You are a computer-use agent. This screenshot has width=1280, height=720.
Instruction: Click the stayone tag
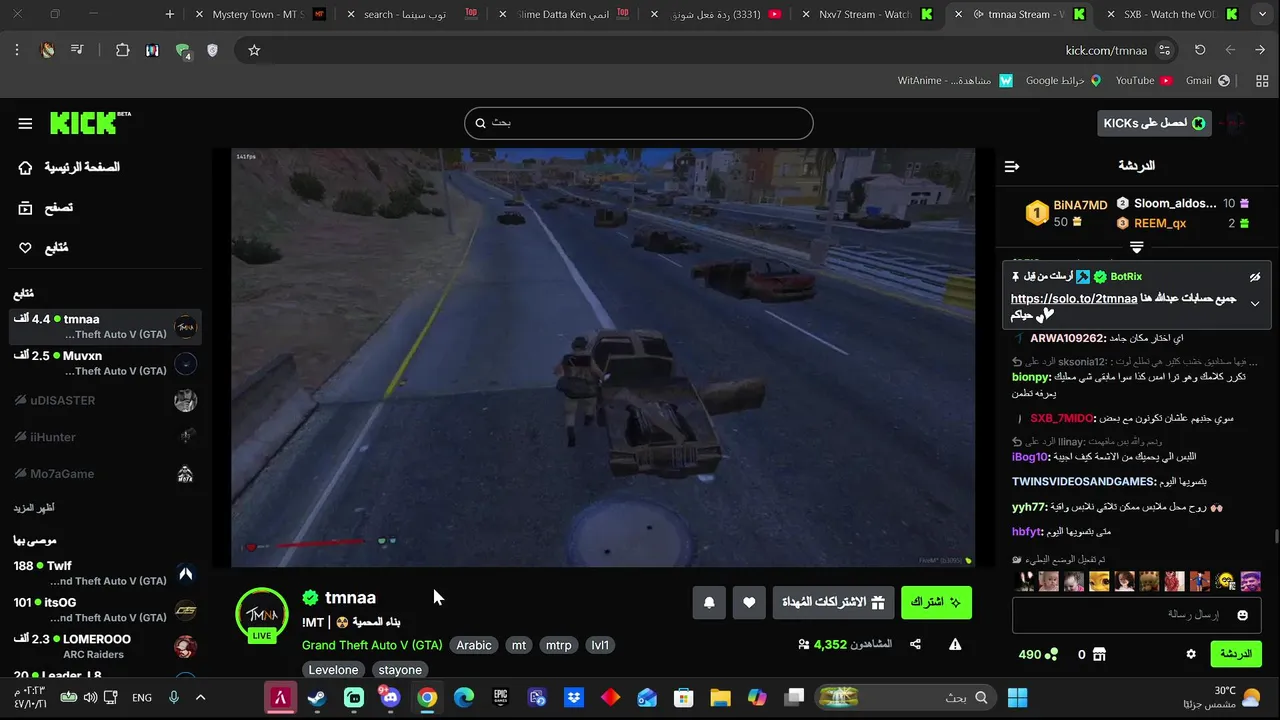(400, 670)
